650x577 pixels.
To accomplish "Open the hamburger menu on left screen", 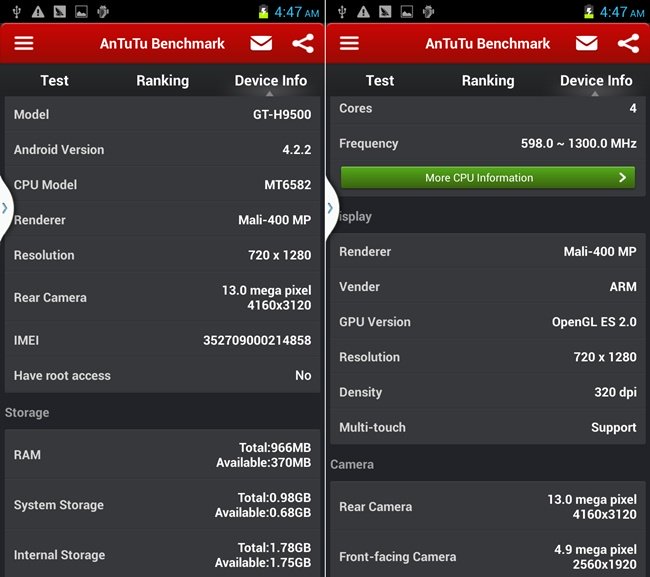I will click(23, 44).
